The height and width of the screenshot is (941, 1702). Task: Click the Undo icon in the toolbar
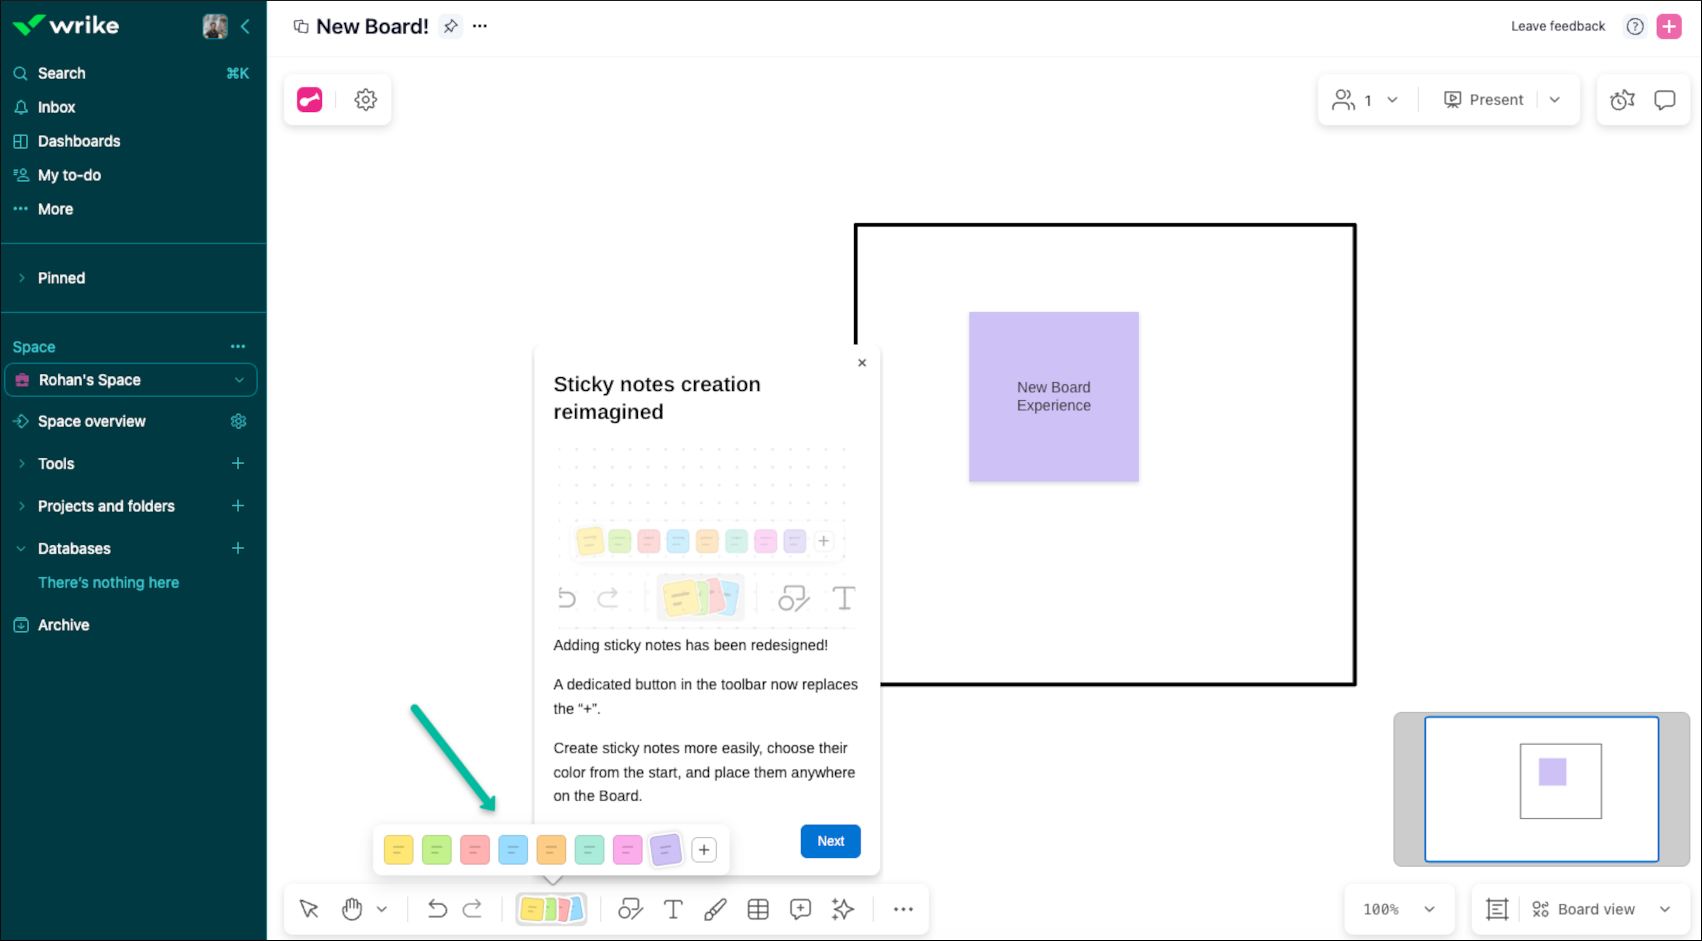[x=437, y=909]
